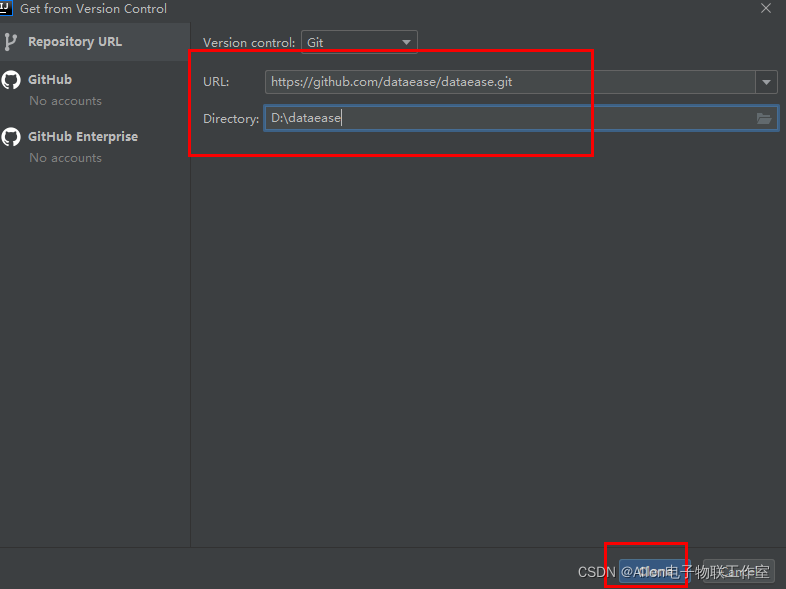
Task: Expand the URL history dropdown arrow
Action: [766, 82]
